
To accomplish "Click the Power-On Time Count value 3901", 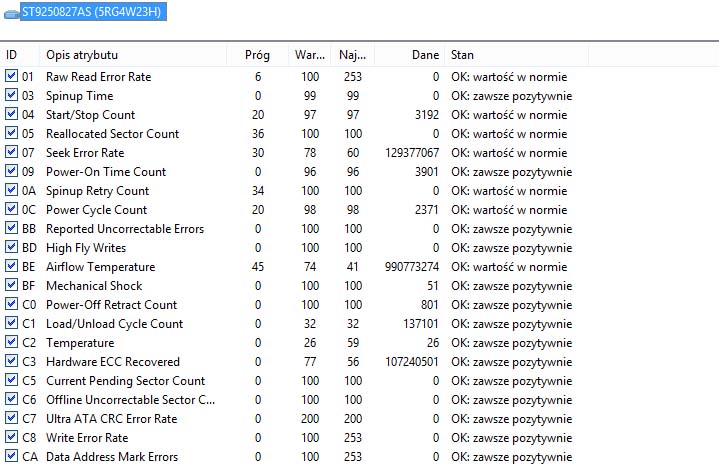I will point(427,172).
